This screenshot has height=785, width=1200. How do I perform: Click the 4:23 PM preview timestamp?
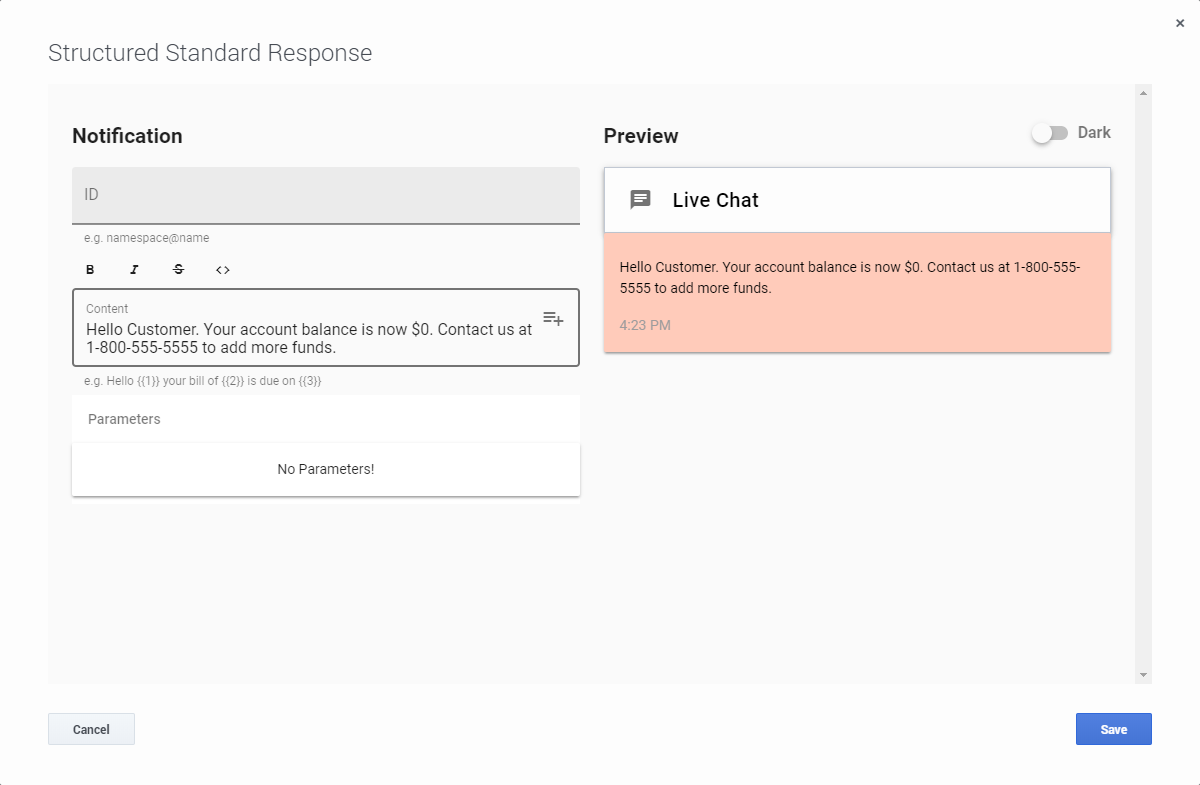645,325
